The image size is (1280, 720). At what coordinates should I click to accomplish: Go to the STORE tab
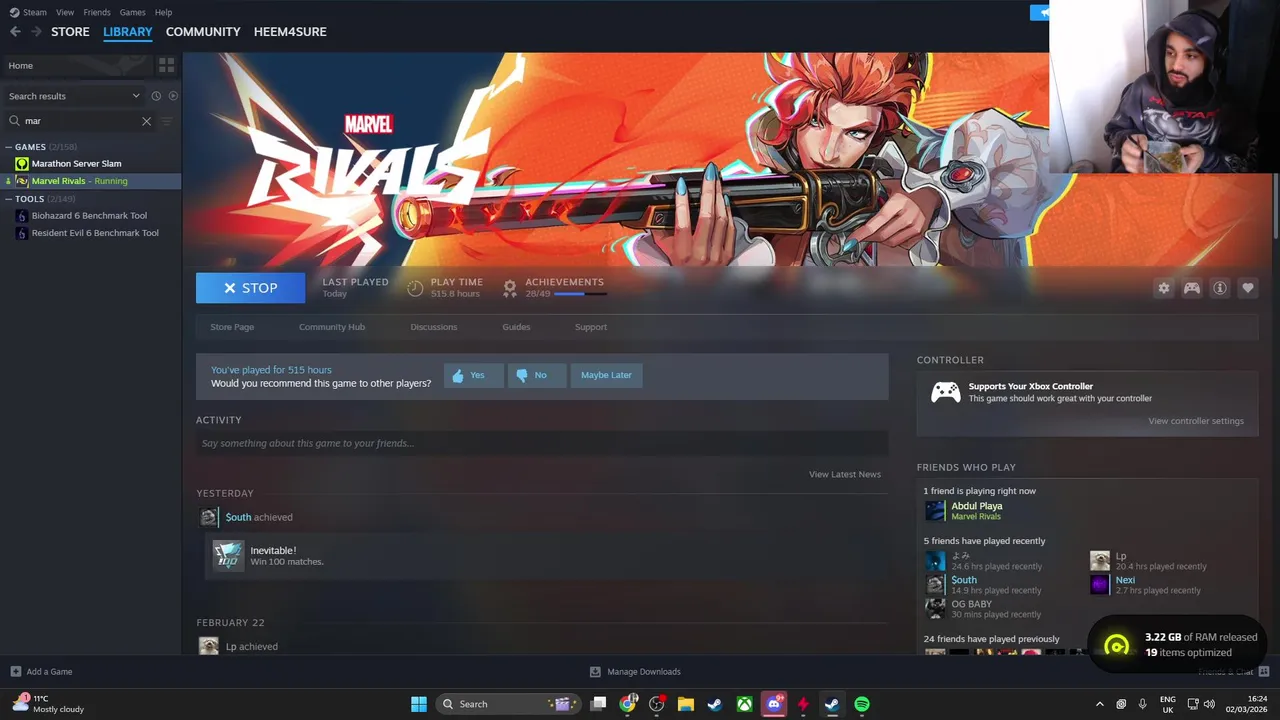[70, 32]
